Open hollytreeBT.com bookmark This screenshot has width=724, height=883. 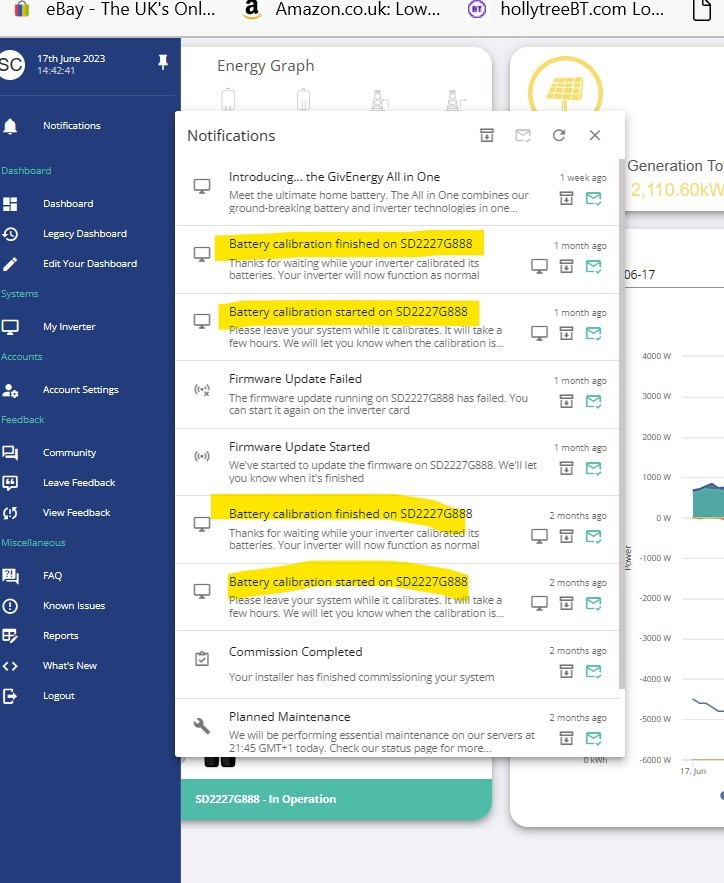tap(566, 10)
